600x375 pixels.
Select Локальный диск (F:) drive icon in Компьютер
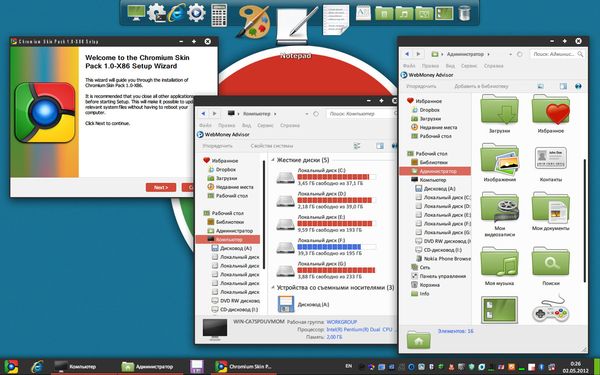[x=285, y=248]
